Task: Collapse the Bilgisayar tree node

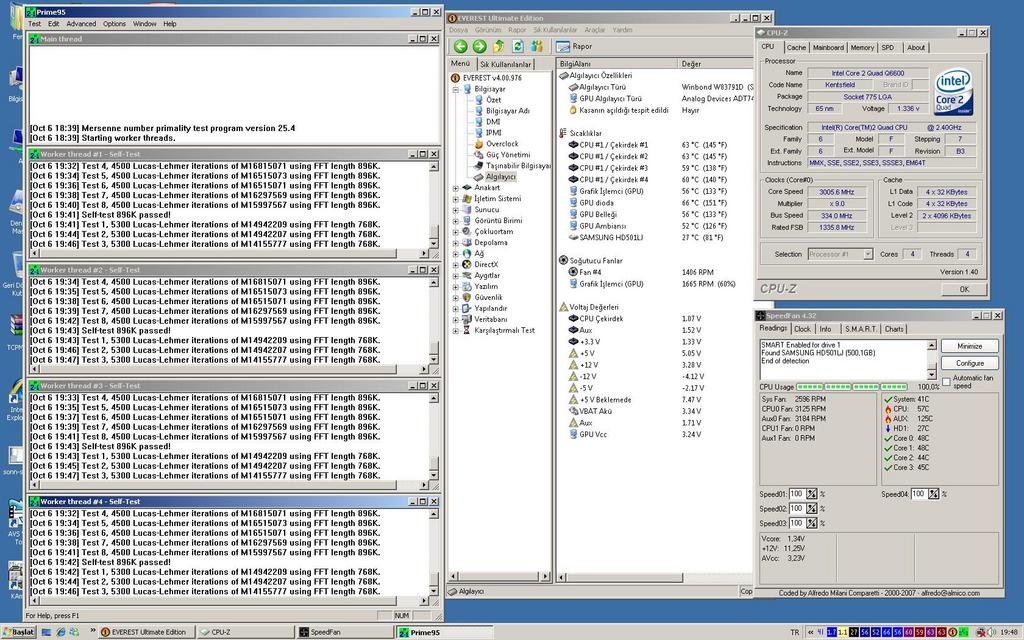Action: 456,89
